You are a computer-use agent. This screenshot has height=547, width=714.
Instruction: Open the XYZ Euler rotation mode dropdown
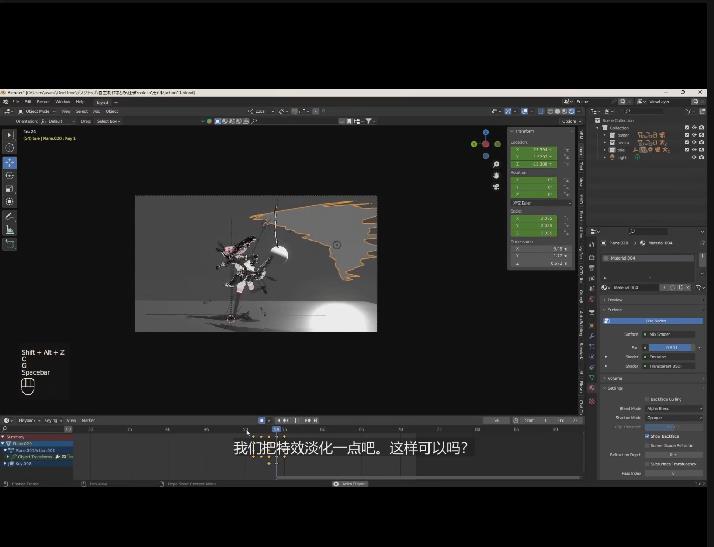click(544, 203)
